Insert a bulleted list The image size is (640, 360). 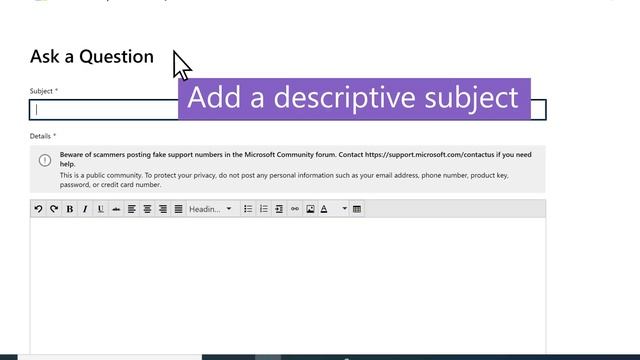(x=248, y=209)
